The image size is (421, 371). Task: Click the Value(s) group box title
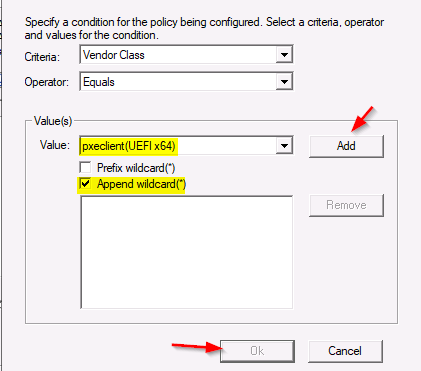[x=53, y=121]
